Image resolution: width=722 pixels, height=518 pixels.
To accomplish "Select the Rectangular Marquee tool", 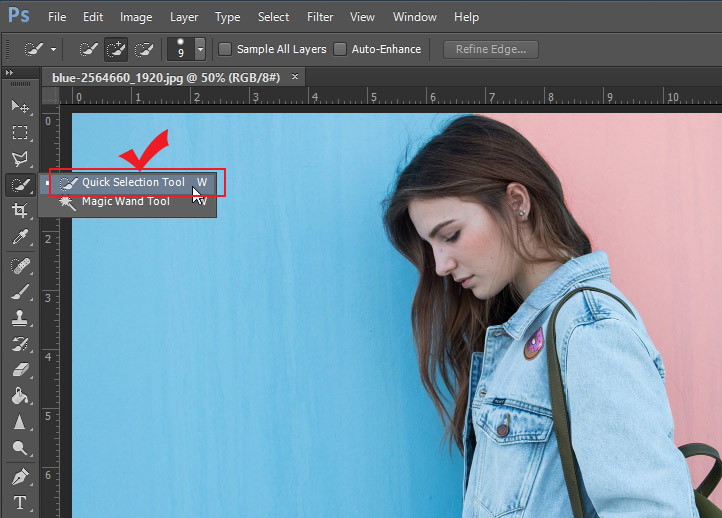I will coord(20,133).
